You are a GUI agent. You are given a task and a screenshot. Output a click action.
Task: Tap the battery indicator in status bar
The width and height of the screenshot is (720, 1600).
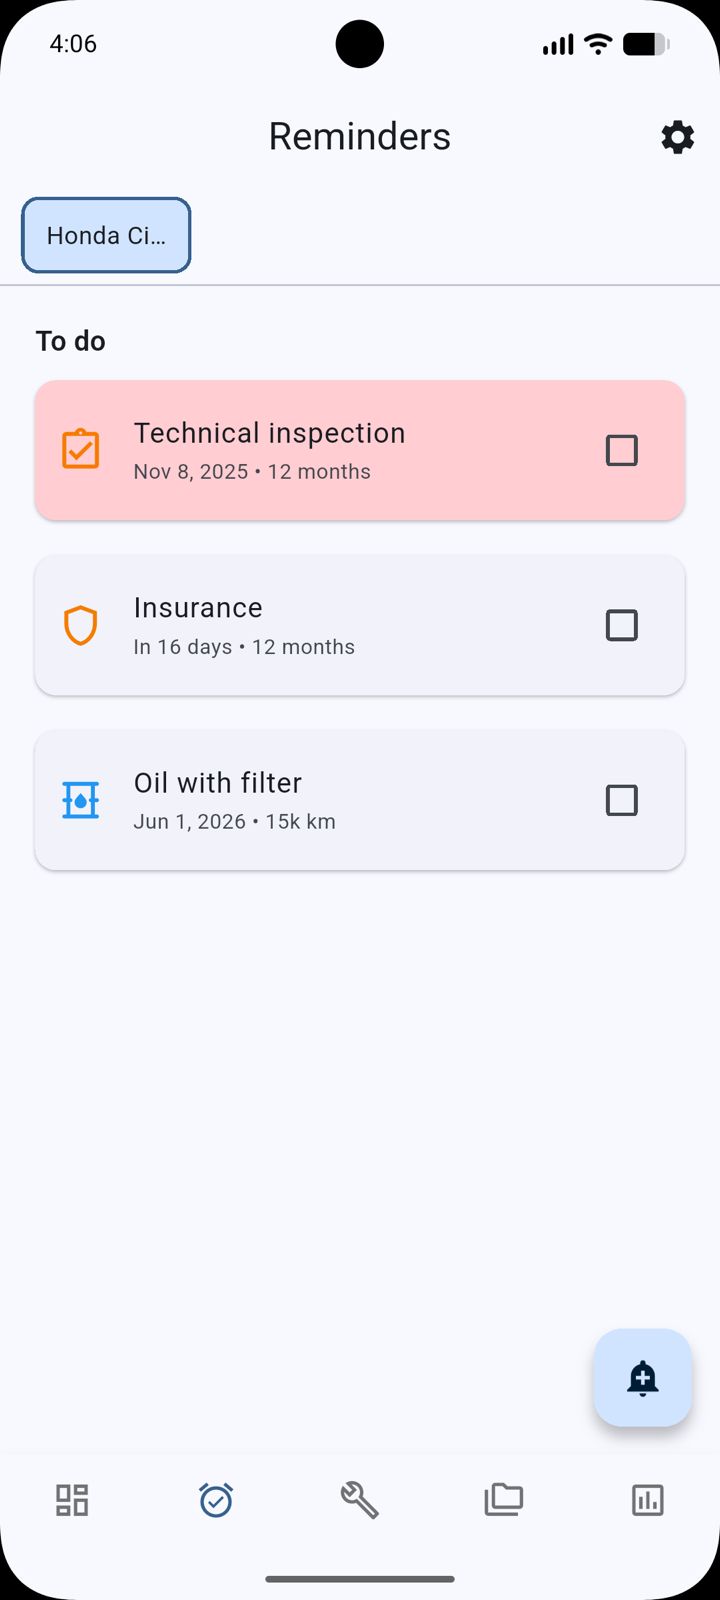tap(645, 44)
